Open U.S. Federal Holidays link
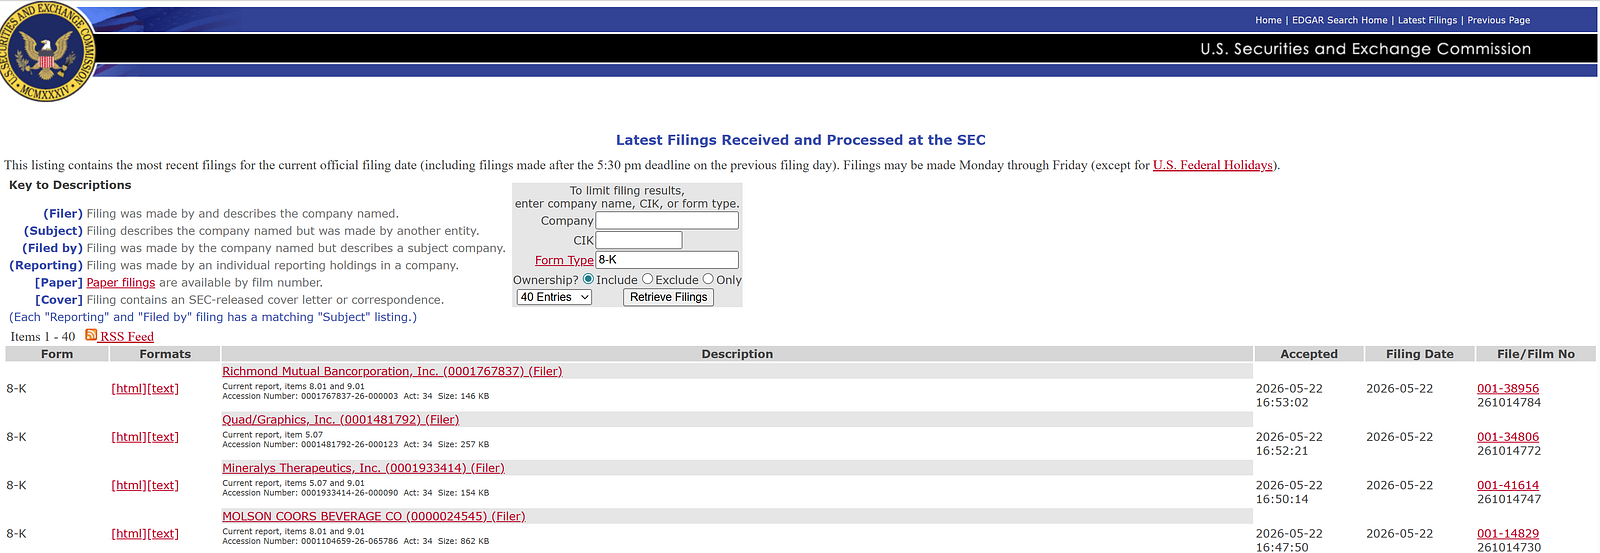The width and height of the screenshot is (1600, 553). [x=1212, y=165]
